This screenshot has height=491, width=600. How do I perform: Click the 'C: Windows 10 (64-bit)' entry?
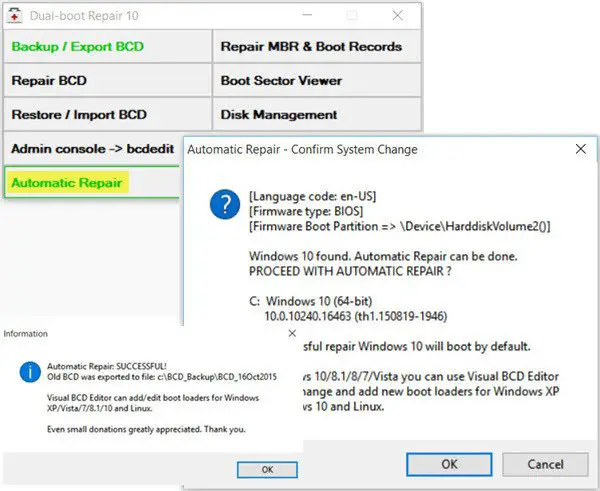(x=311, y=301)
